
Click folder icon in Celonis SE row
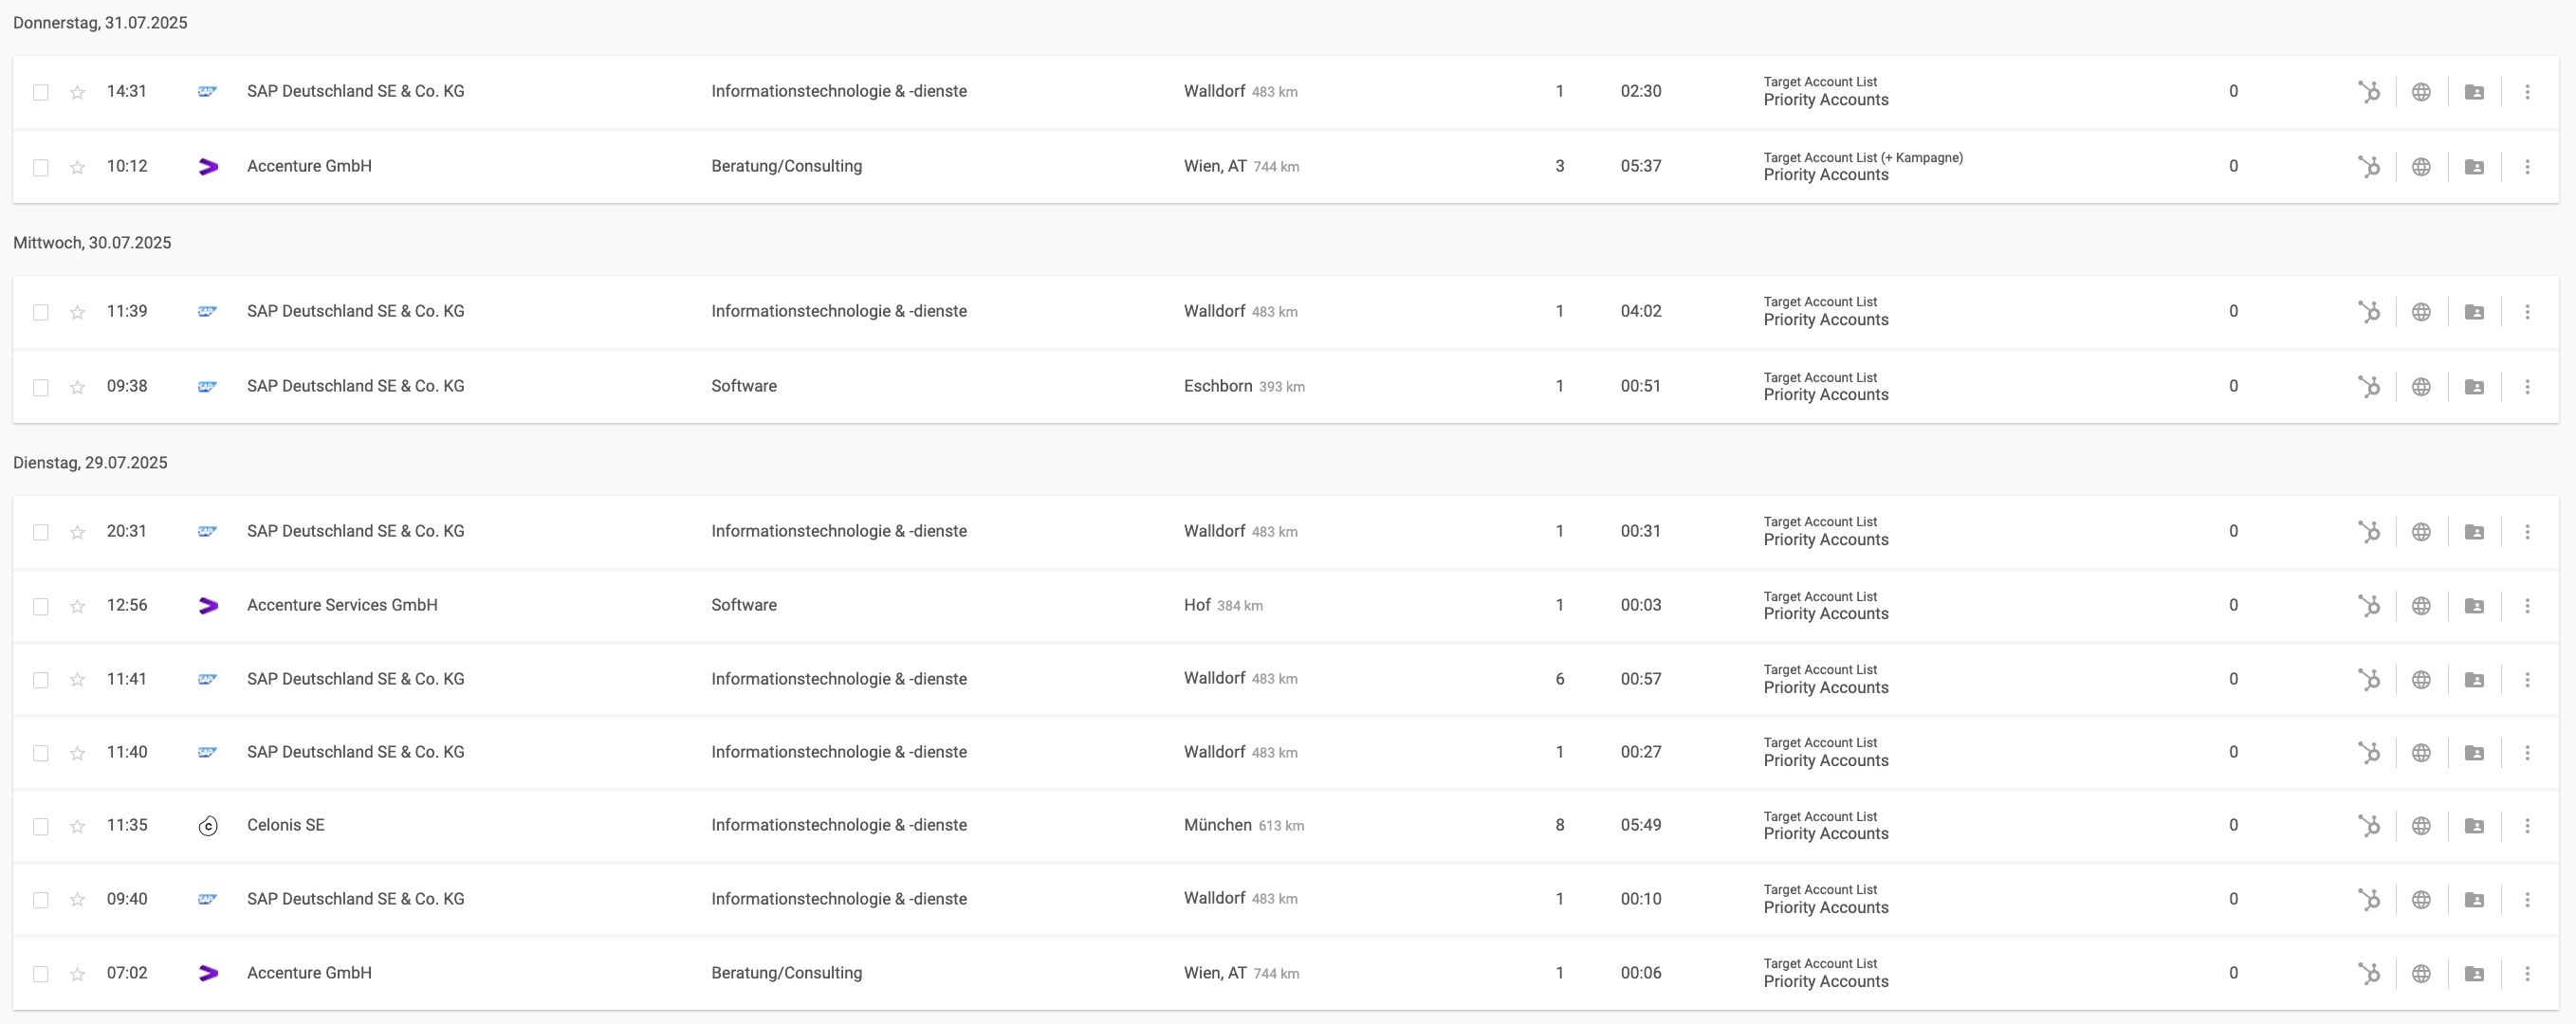coord(2474,826)
